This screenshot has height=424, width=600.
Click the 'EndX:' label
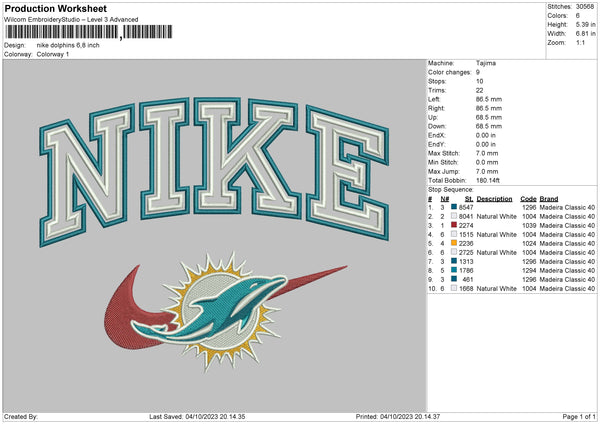point(437,135)
